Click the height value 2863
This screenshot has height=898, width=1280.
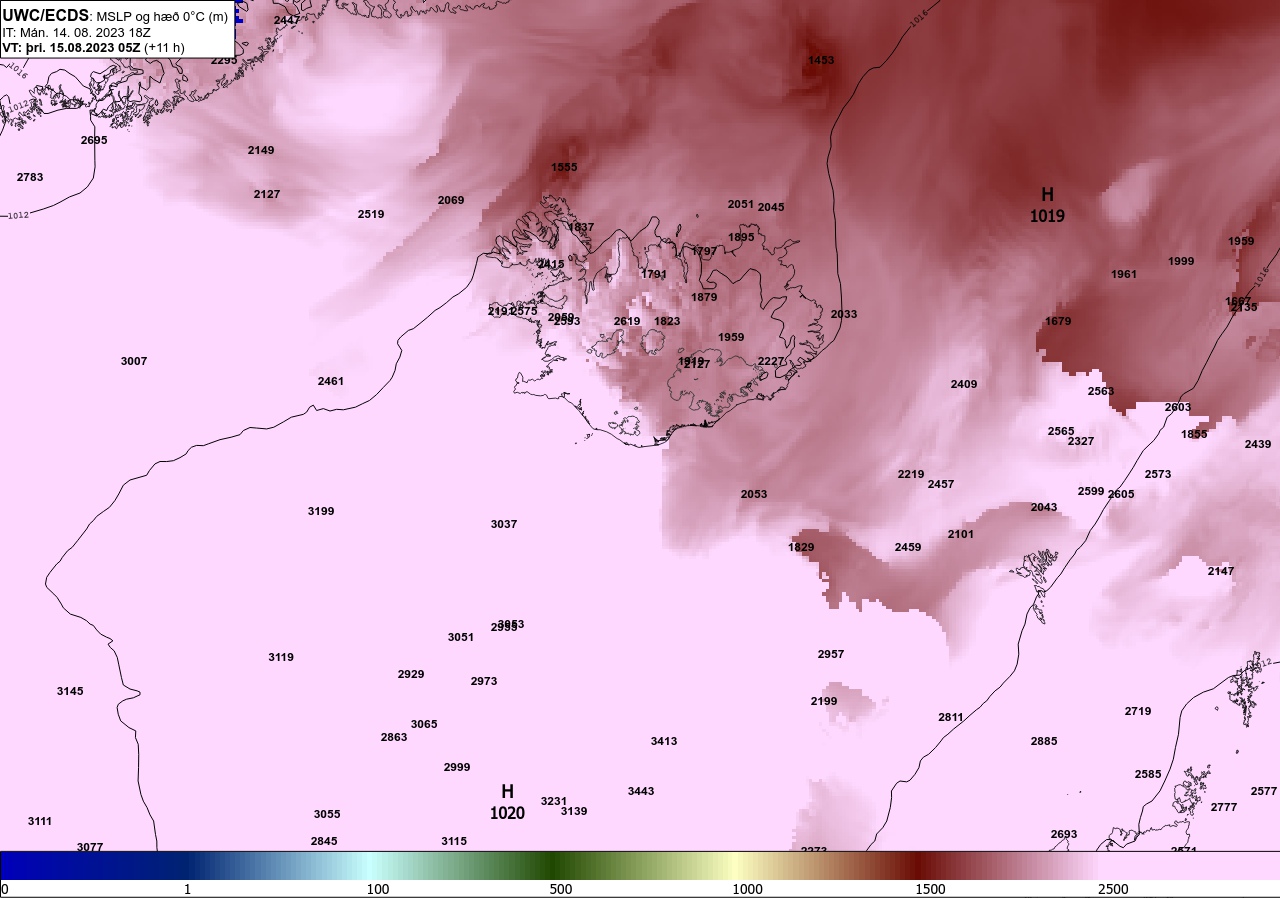[x=394, y=737]
